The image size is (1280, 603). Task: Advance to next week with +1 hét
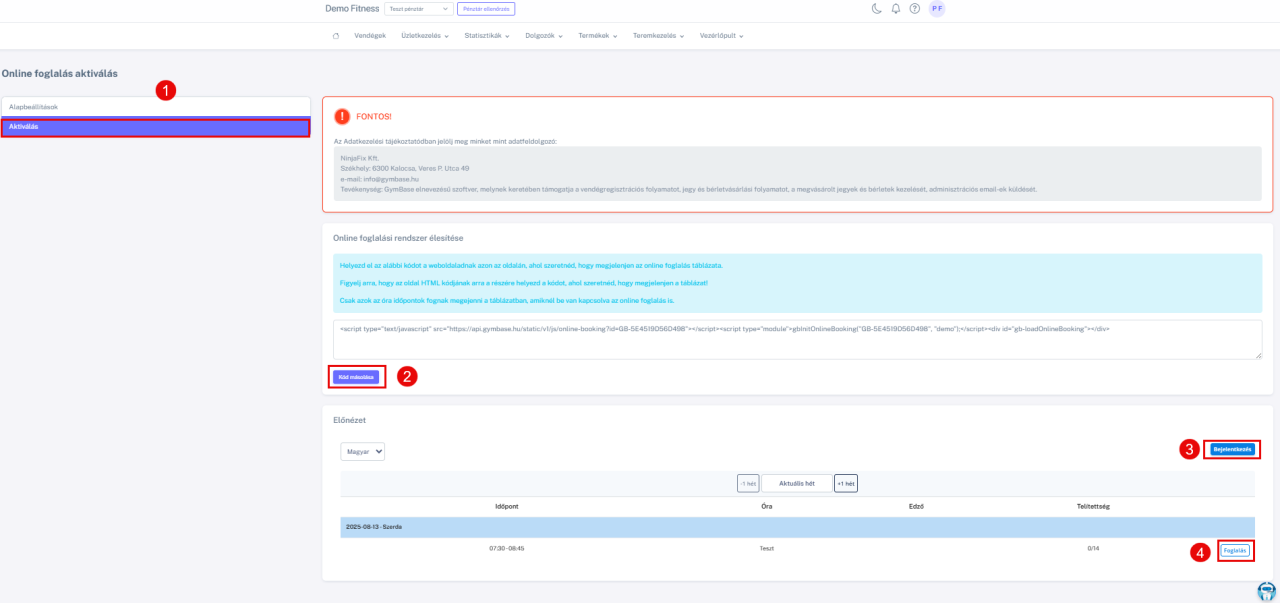point(846,484)
